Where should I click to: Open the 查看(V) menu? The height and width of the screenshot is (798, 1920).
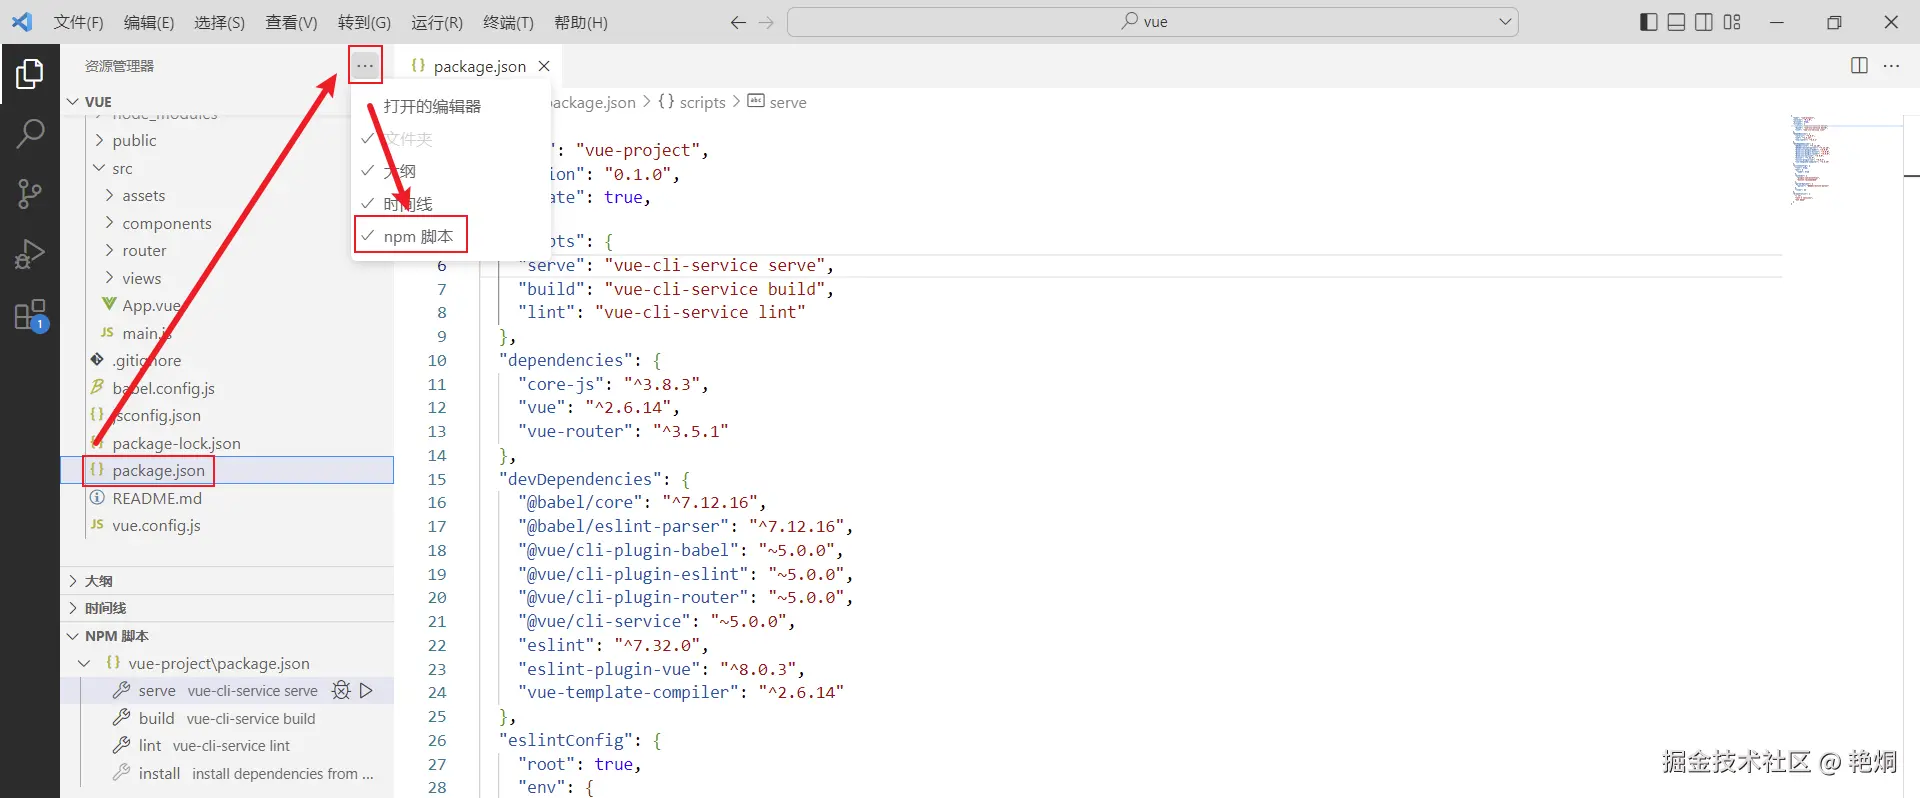pos(291,22)
